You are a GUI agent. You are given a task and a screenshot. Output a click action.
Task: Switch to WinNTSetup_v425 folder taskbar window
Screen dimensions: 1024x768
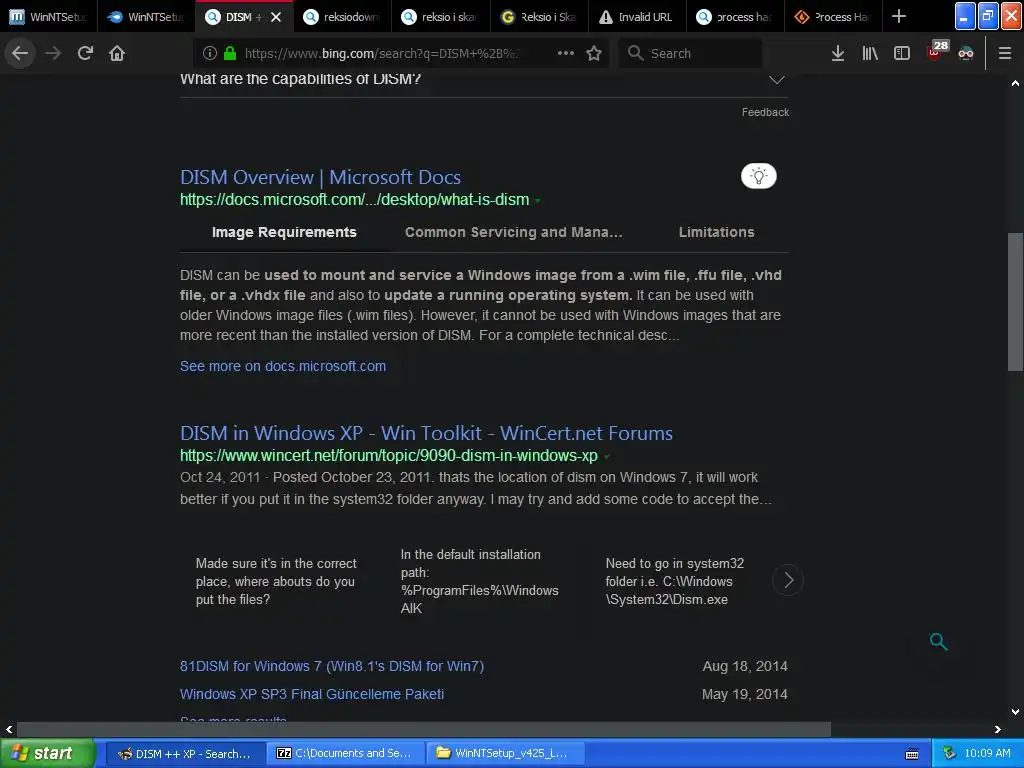click(505, 754)
